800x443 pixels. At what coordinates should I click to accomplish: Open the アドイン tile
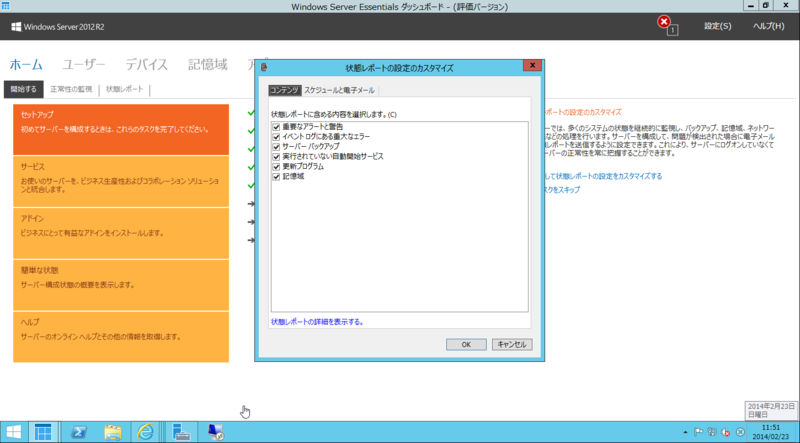(121, 233)
